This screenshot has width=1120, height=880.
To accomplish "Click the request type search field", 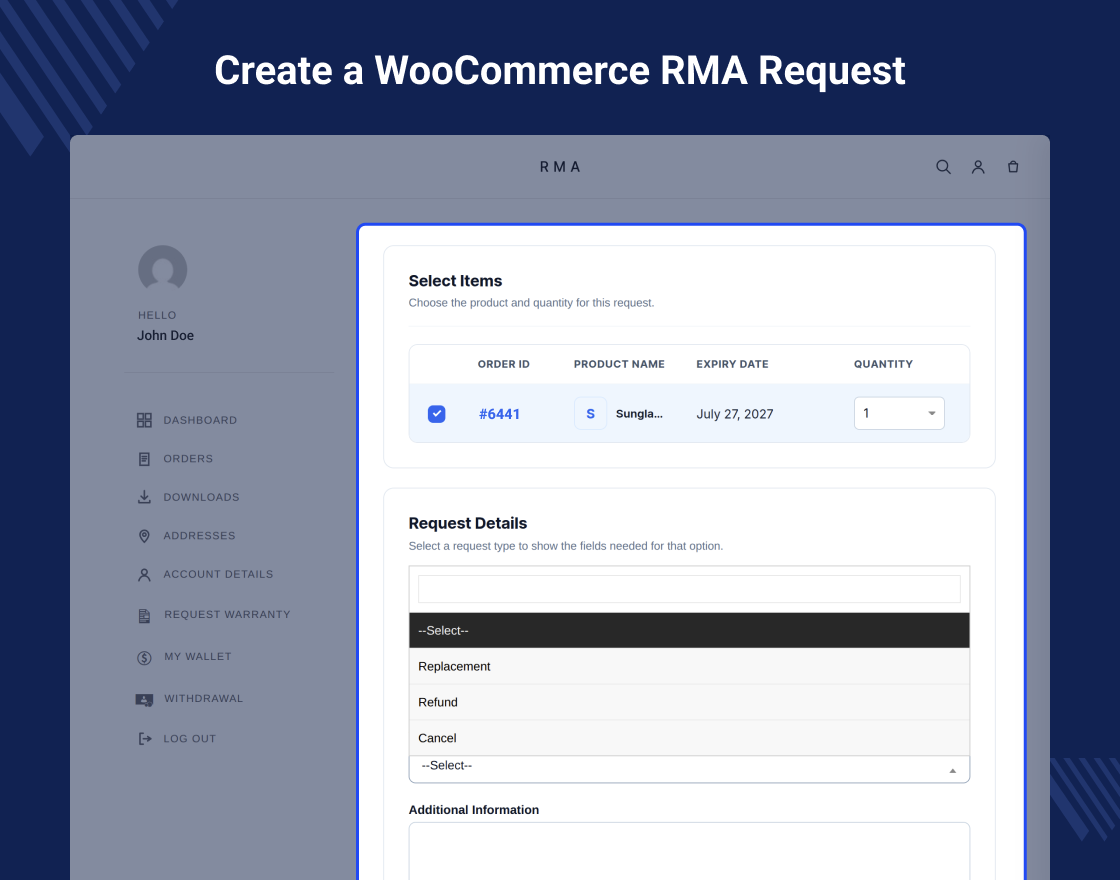I will (689, 589).
